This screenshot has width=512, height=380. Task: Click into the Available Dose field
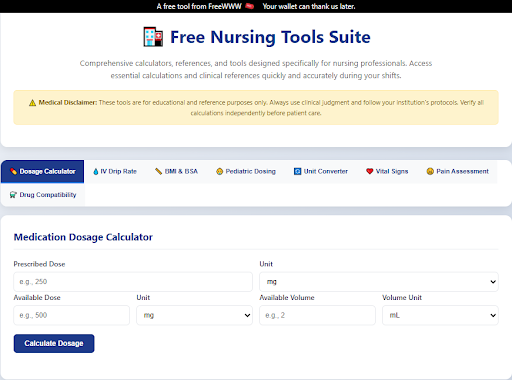tap(71, 315)
